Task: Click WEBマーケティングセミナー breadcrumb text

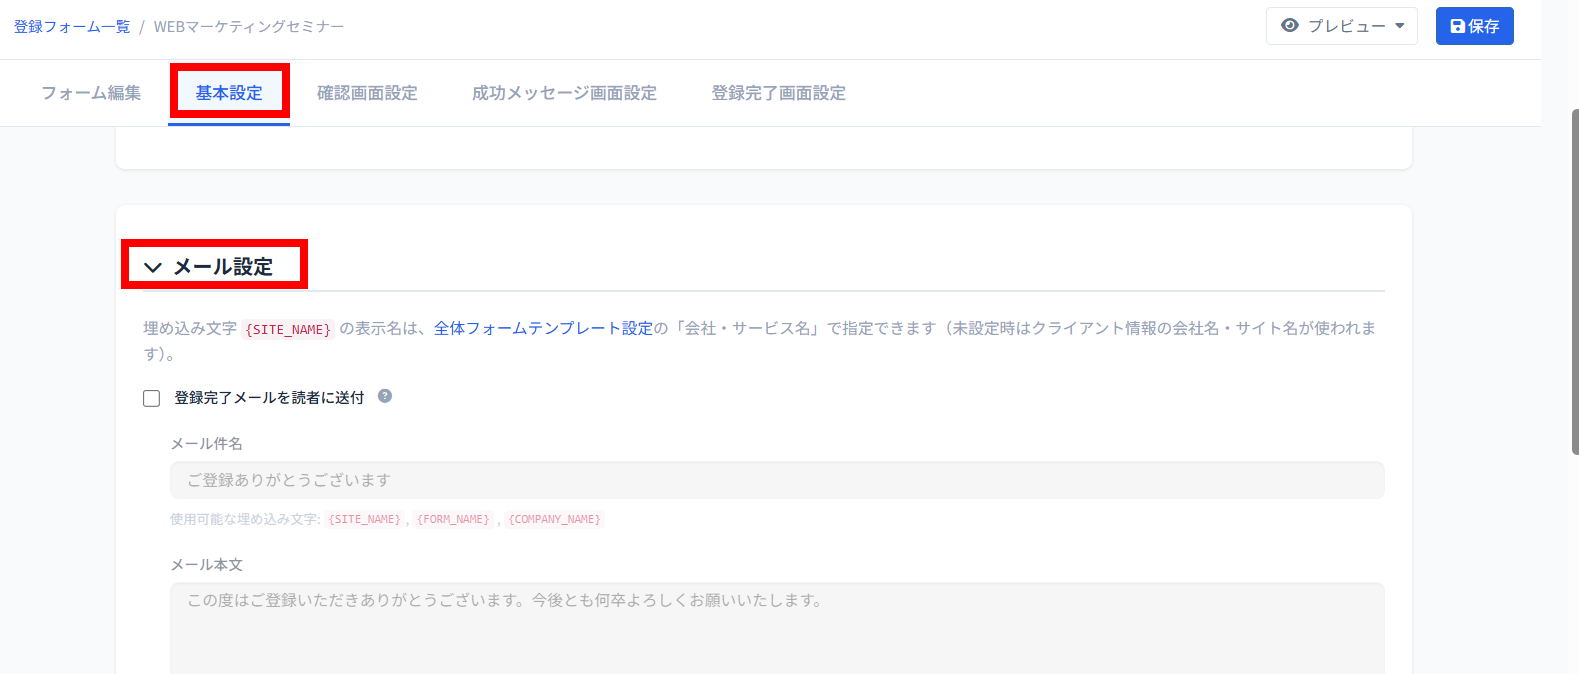Action: 249,27
